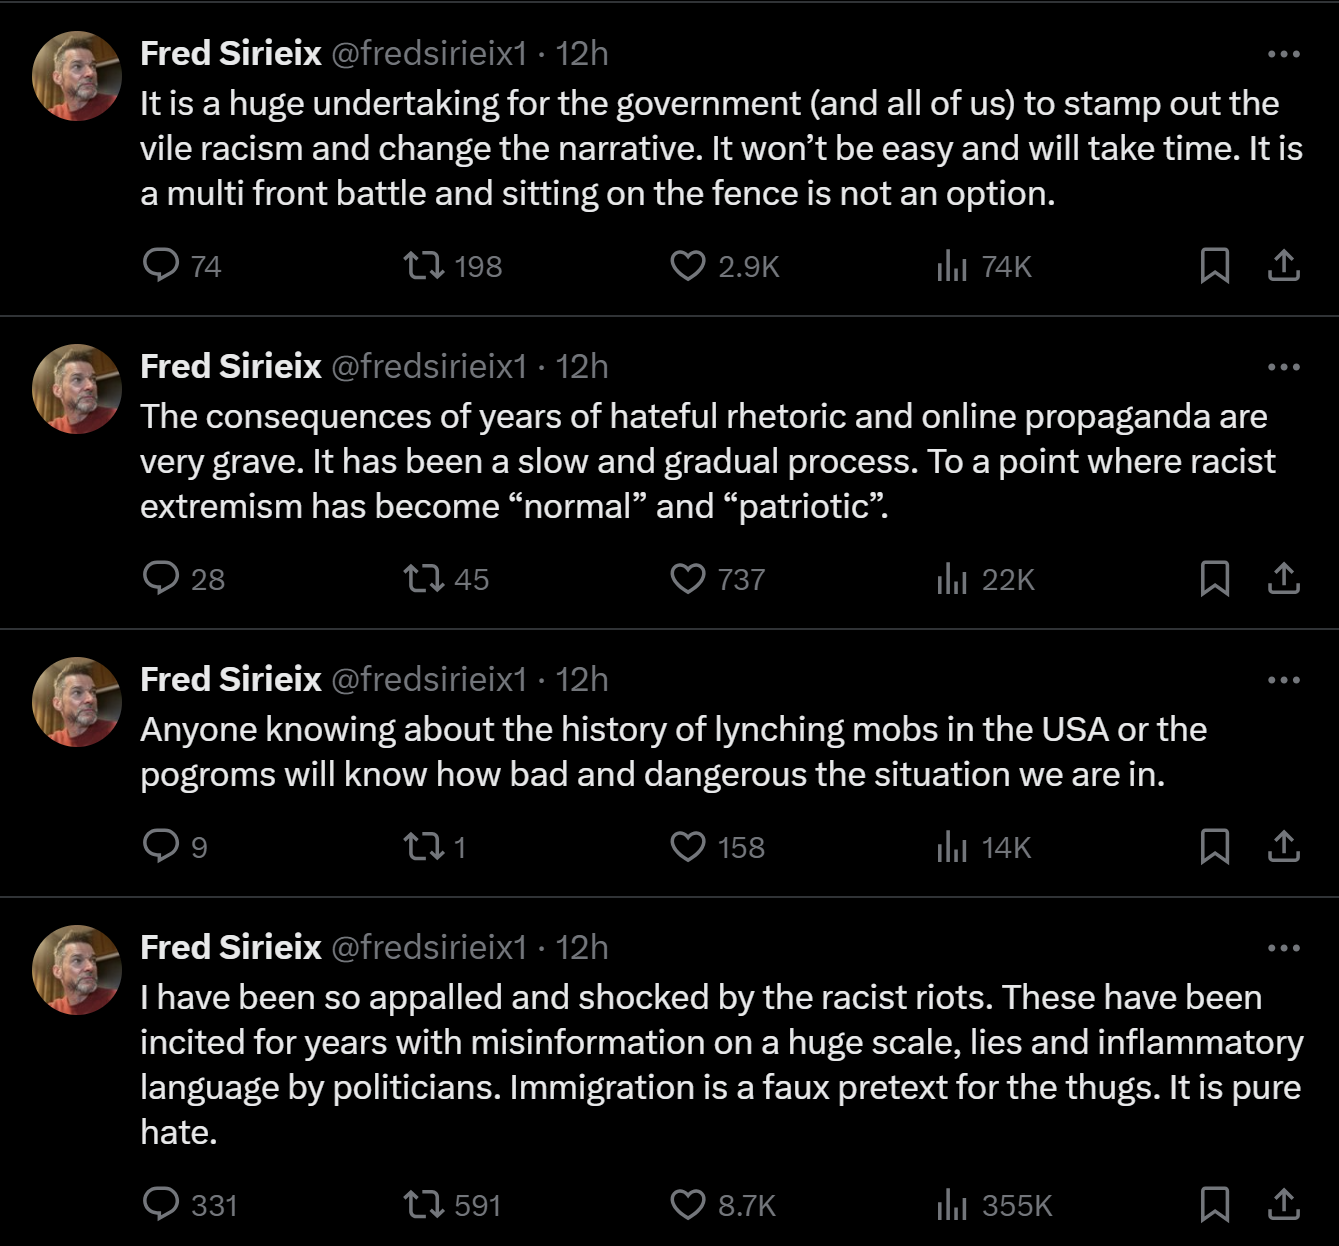Open more options on 'hateful rhetoric' tweet
Screen dimensions: 1339x1246
pos(1283,367)
